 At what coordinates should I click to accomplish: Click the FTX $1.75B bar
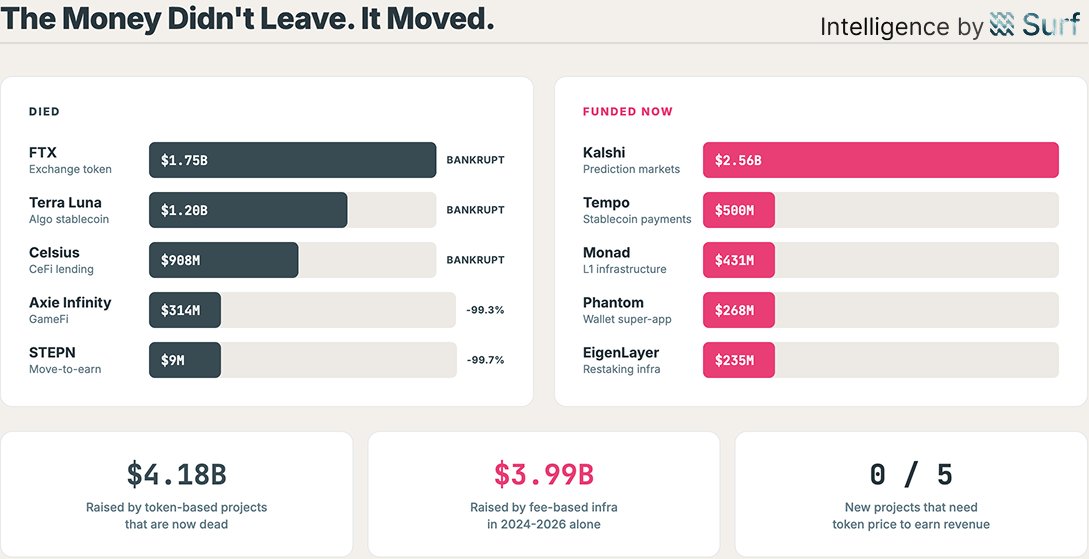[x=292, y=160]
